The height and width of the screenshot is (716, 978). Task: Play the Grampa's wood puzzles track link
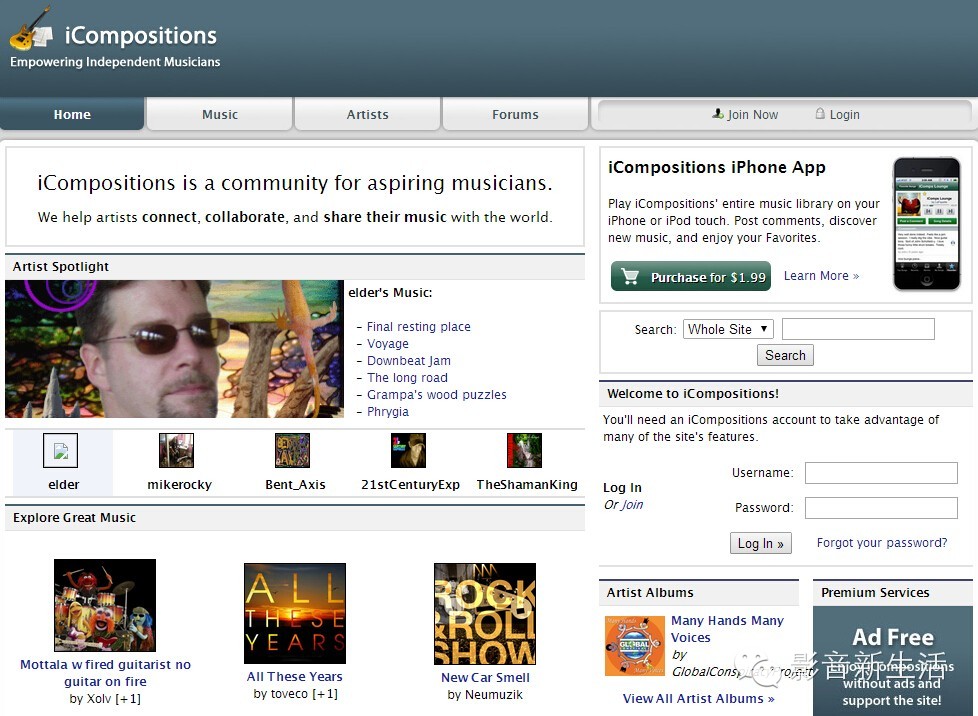pos(436,395)
